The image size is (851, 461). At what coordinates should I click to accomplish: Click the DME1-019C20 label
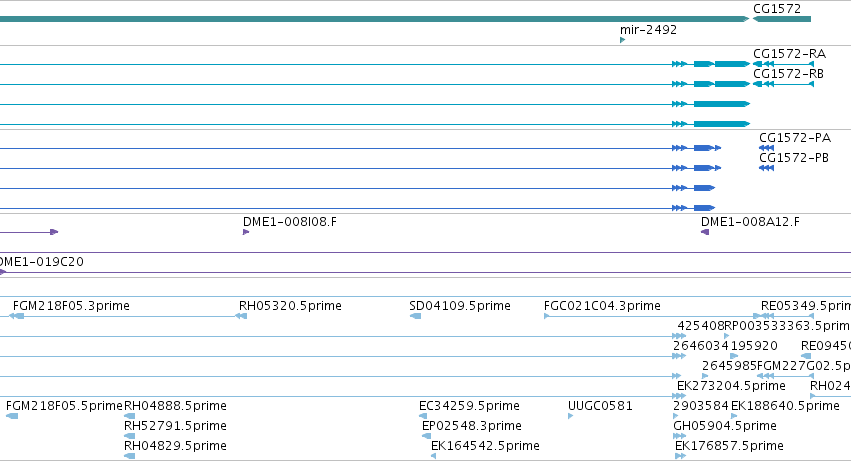click(x=42, y=262)
